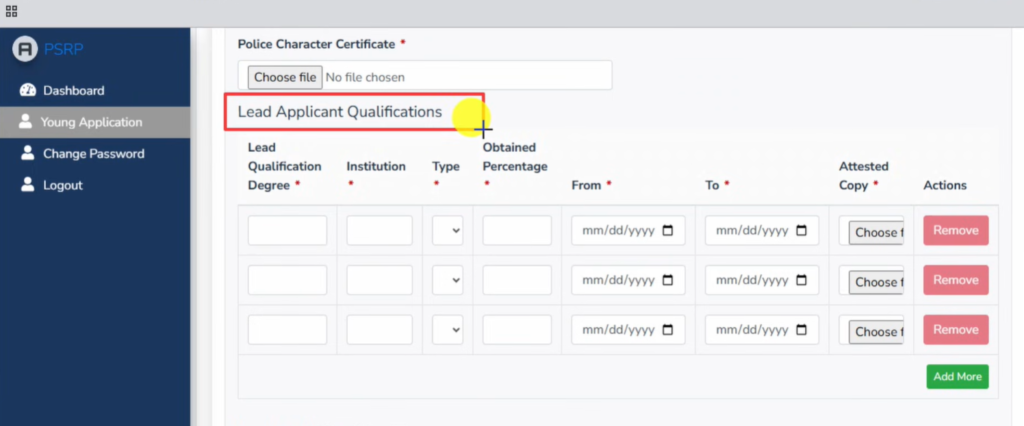Viewport: 1024px width, 426px height.
Task: Open calendar picker in first row From date
Action: click(667, 231)
